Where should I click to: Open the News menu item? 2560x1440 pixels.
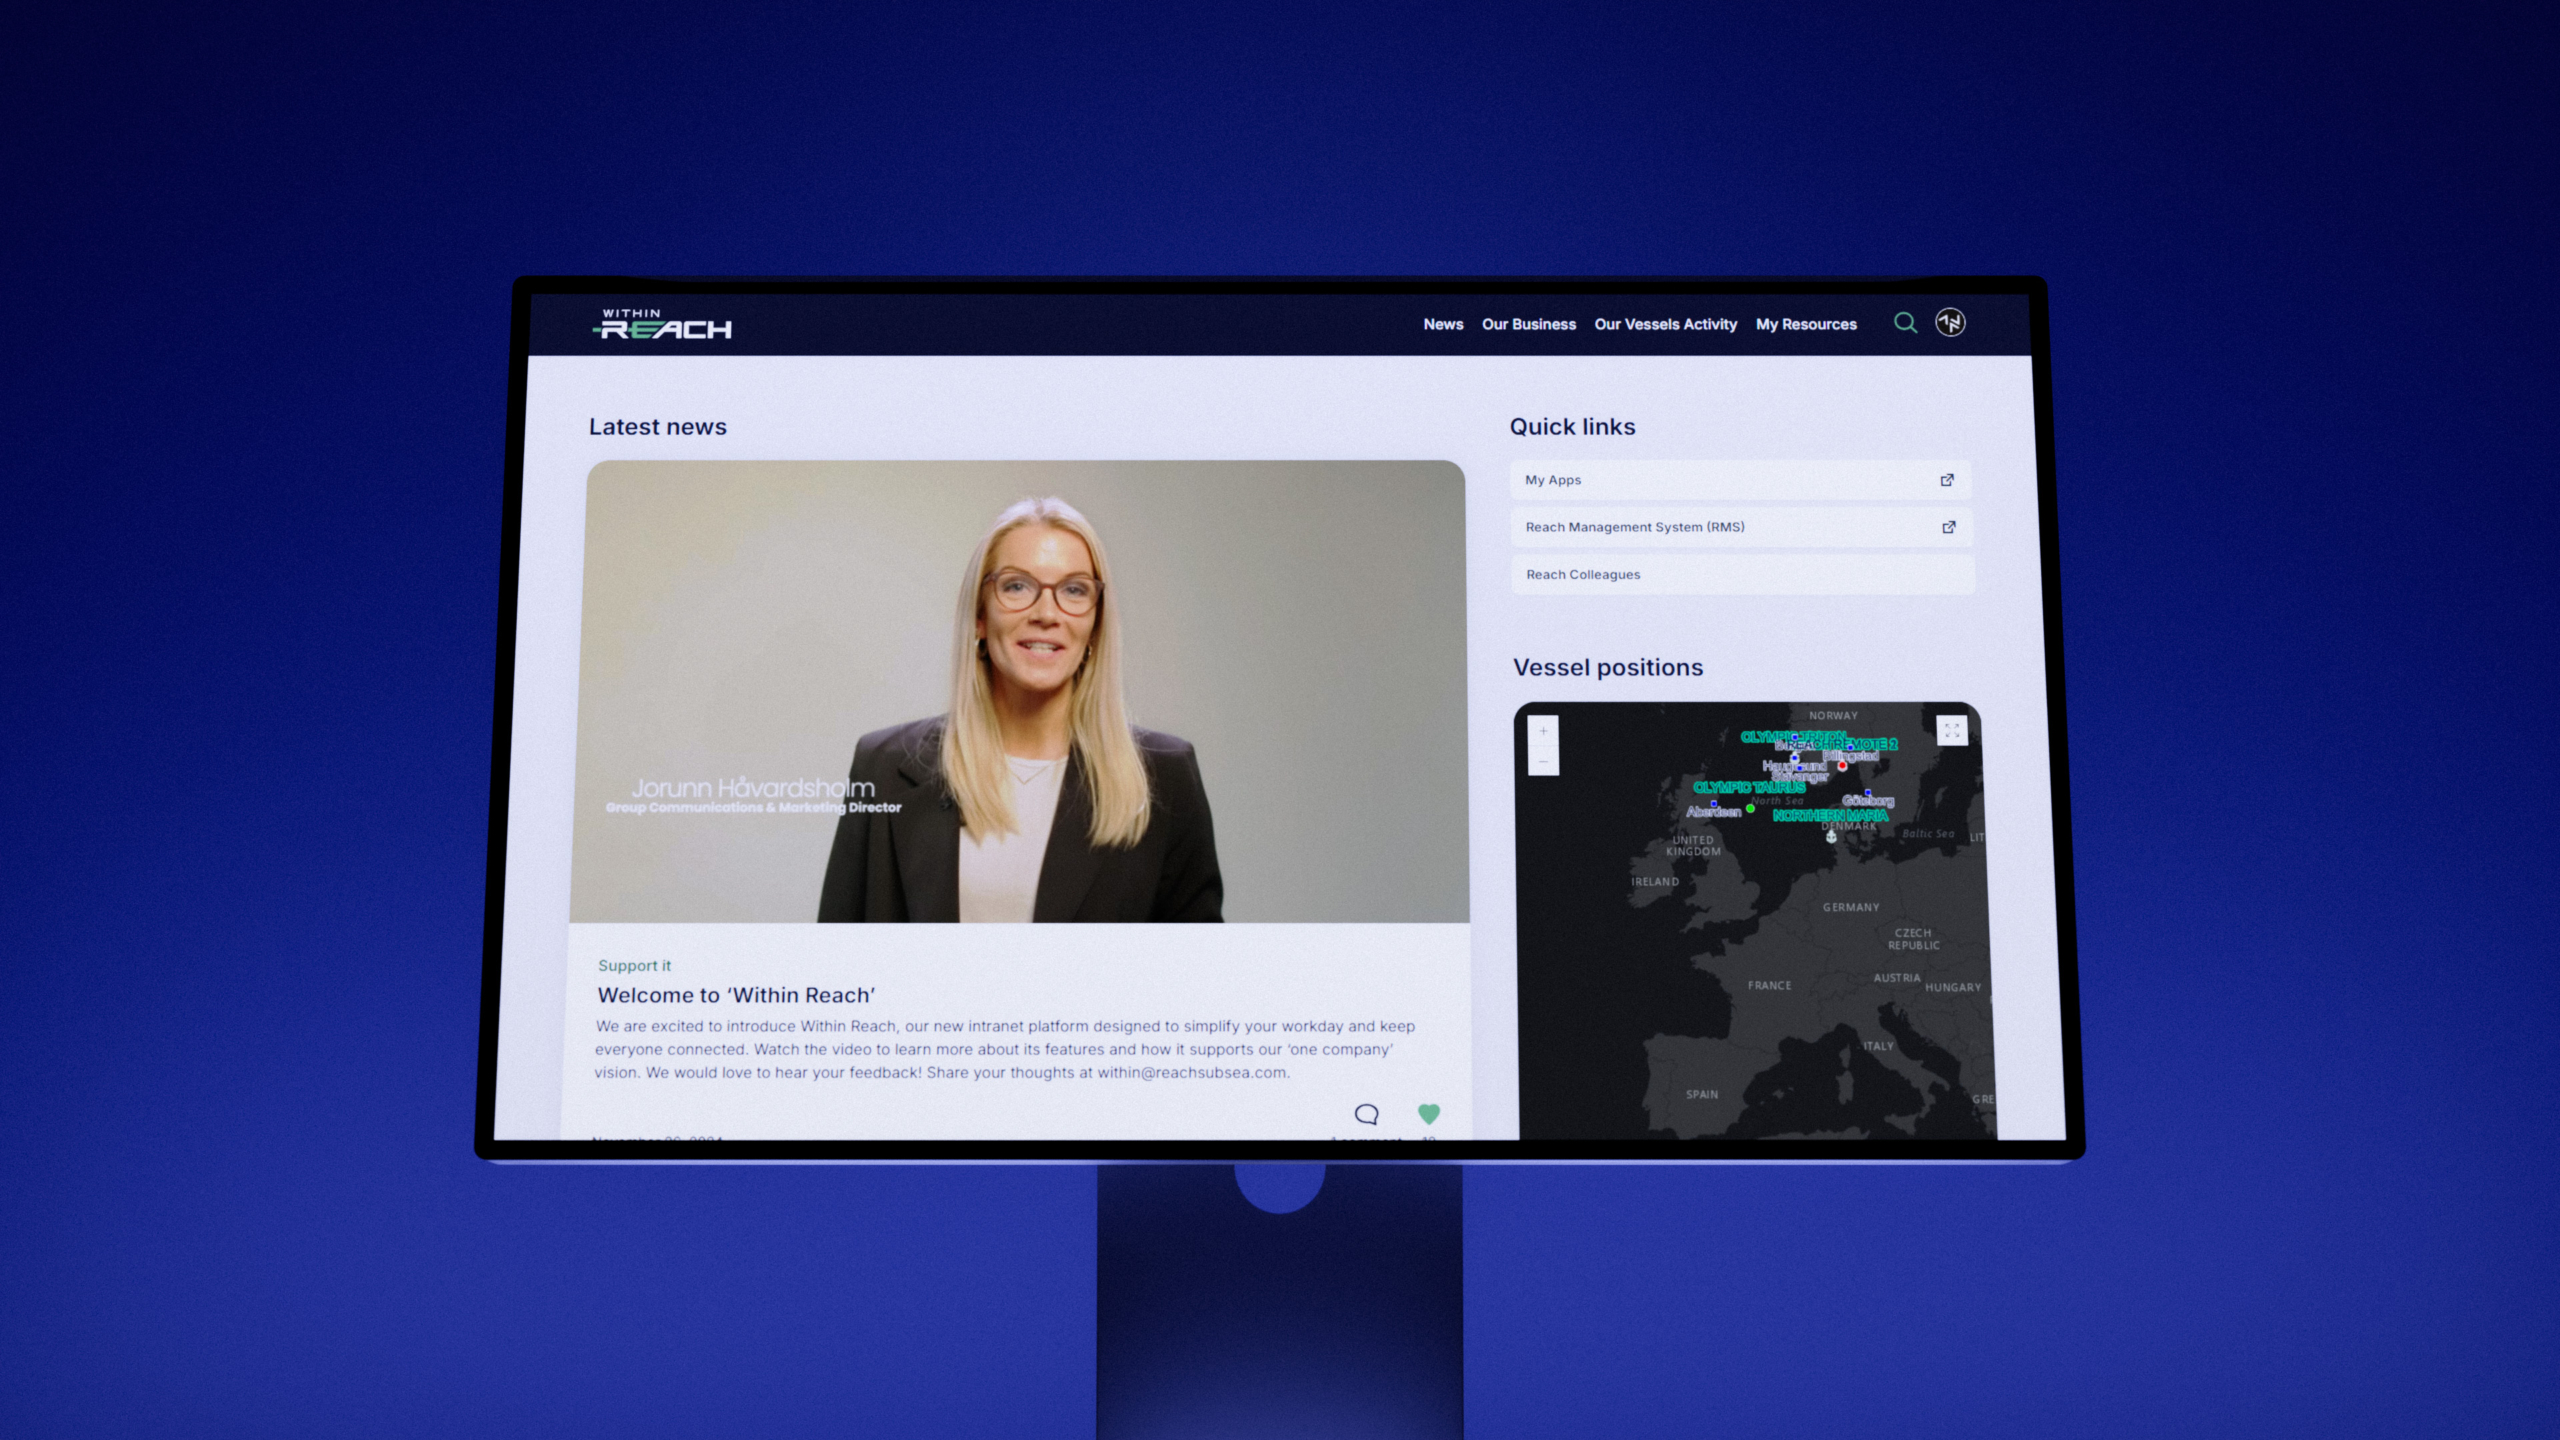coord(1443,324)
